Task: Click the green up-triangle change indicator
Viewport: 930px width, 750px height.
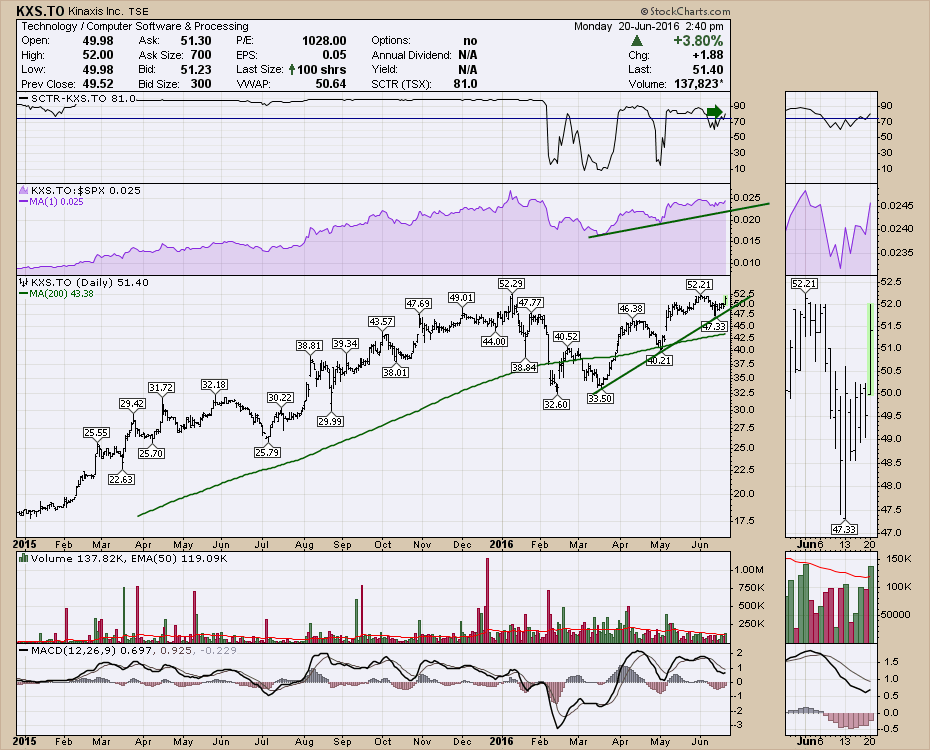Action: (x=636, y=41)
